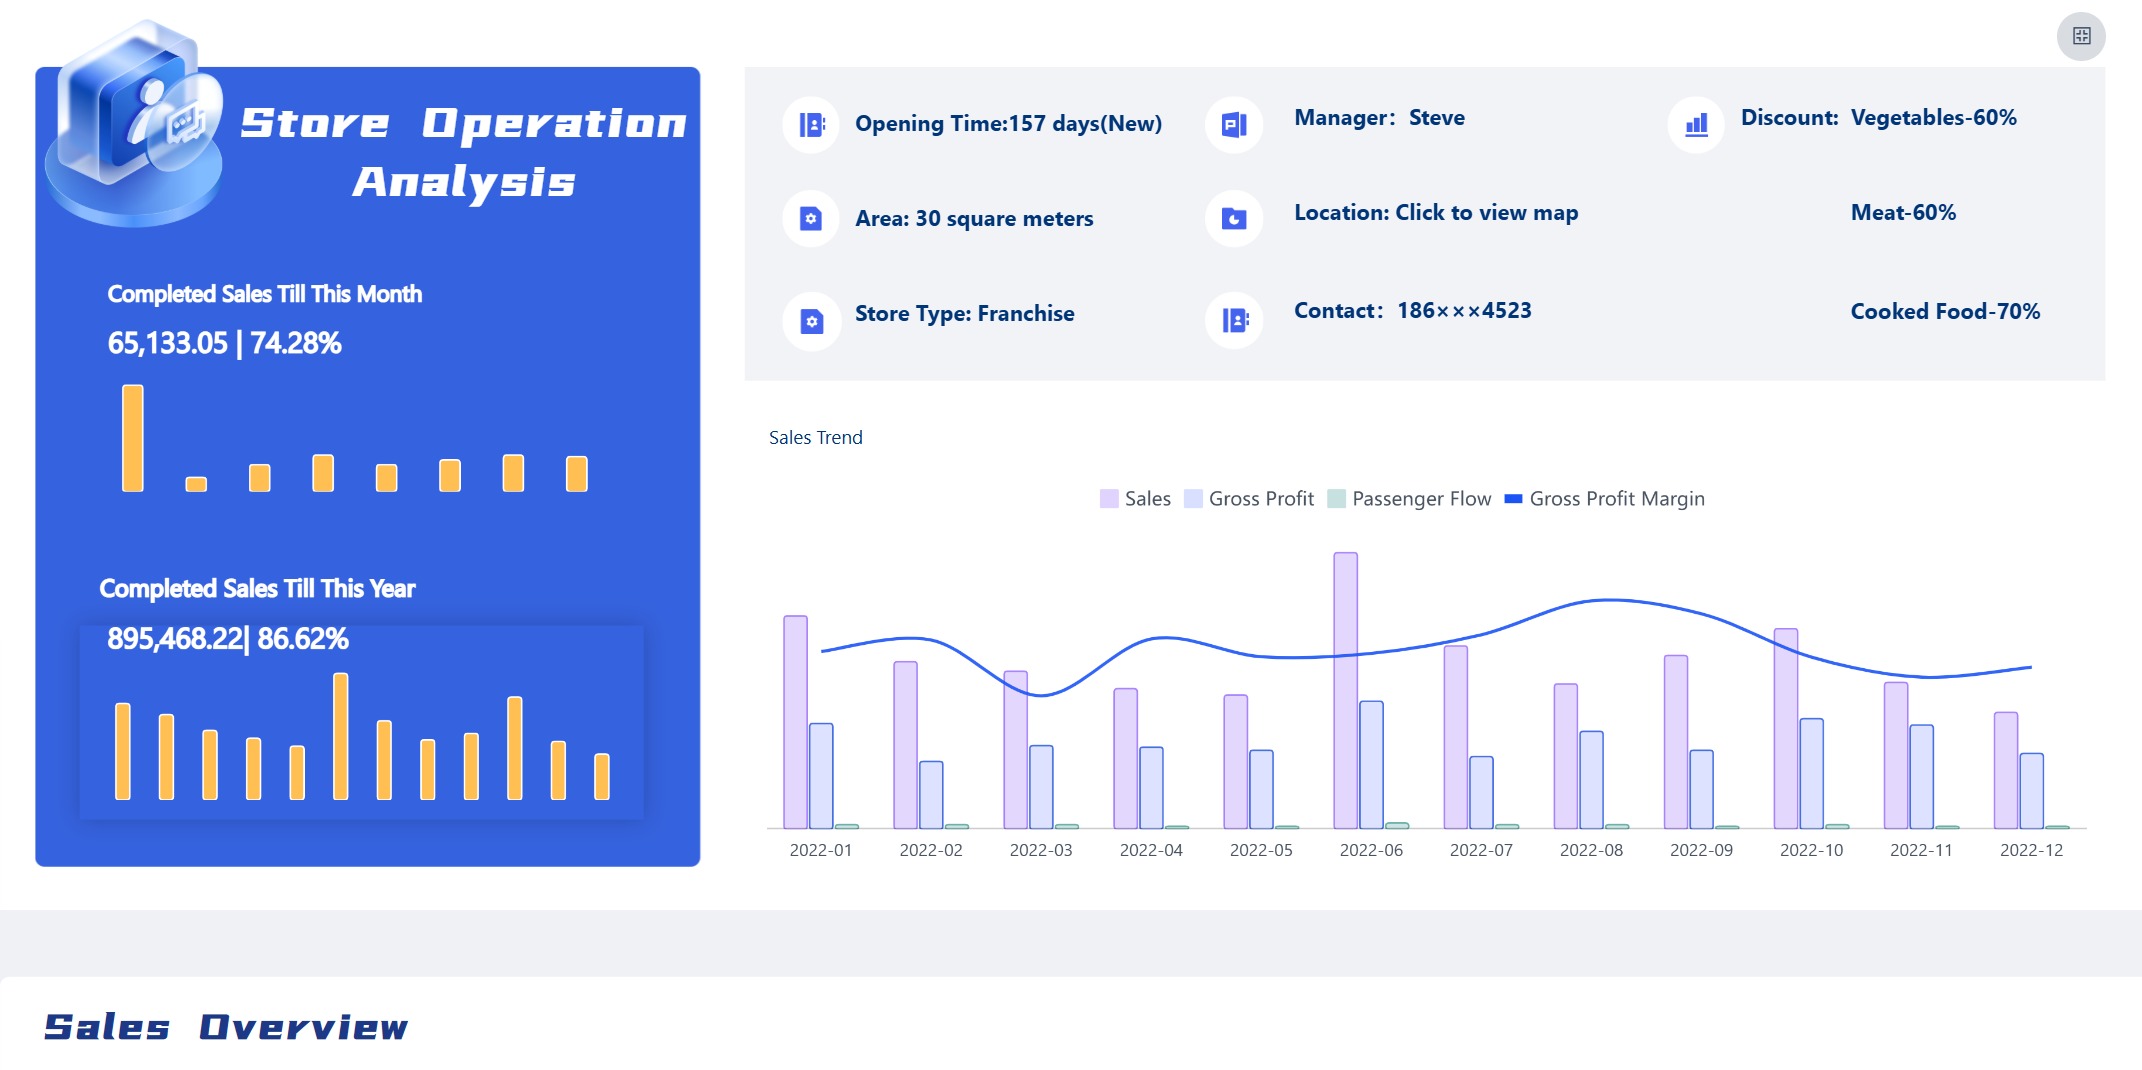Click the Opening Time icon
This screenshot has height=1070, width=2142.
(x=811, y=125)
